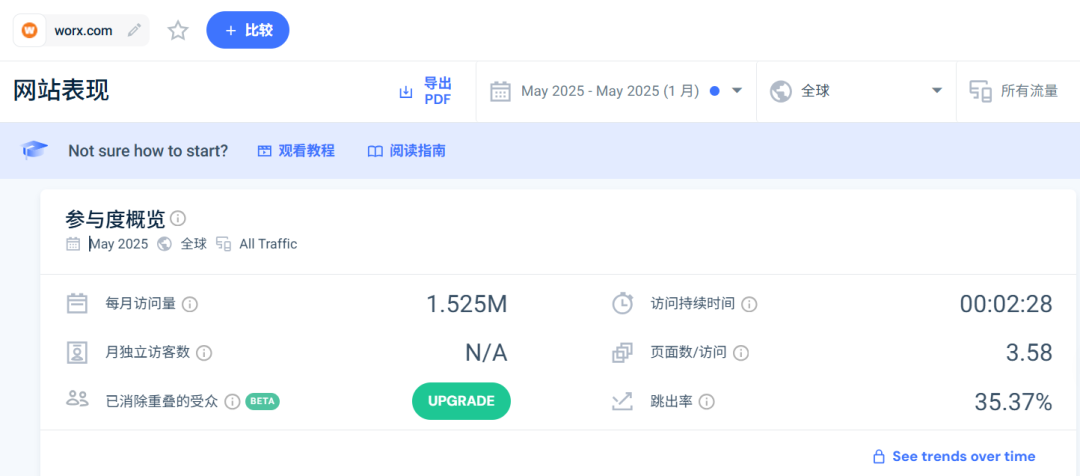Click the bounce arrow icon beside 跳出率

(x=622, y=401)
